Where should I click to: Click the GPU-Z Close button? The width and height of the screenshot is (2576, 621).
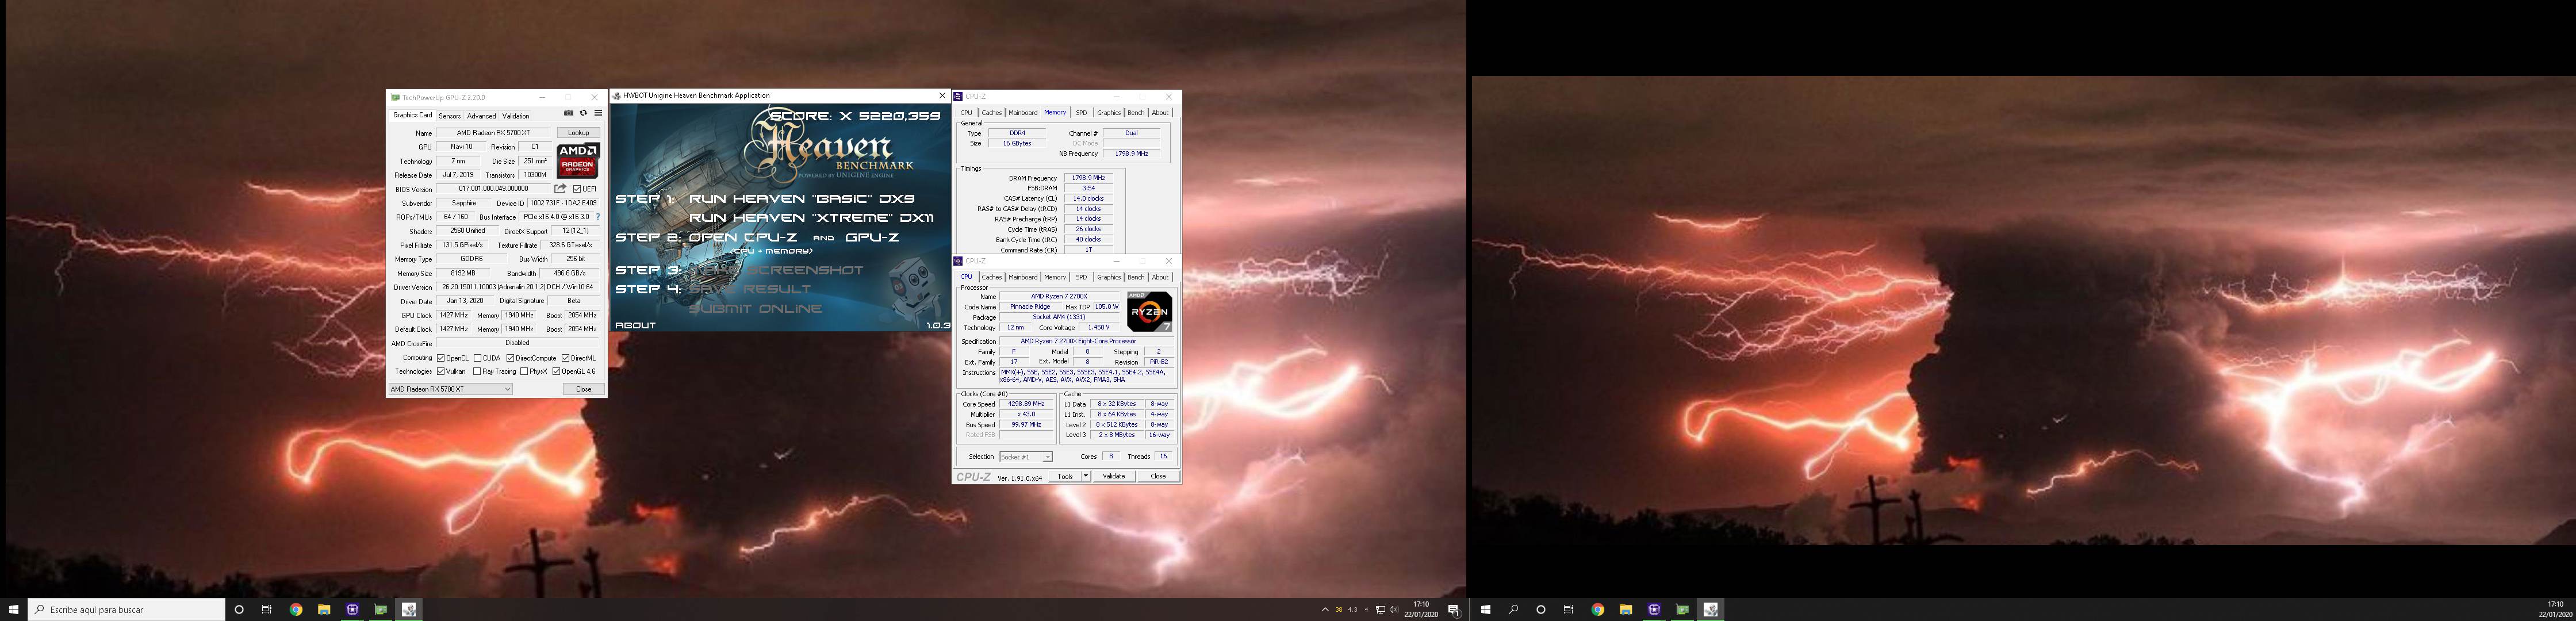(584, 389)
